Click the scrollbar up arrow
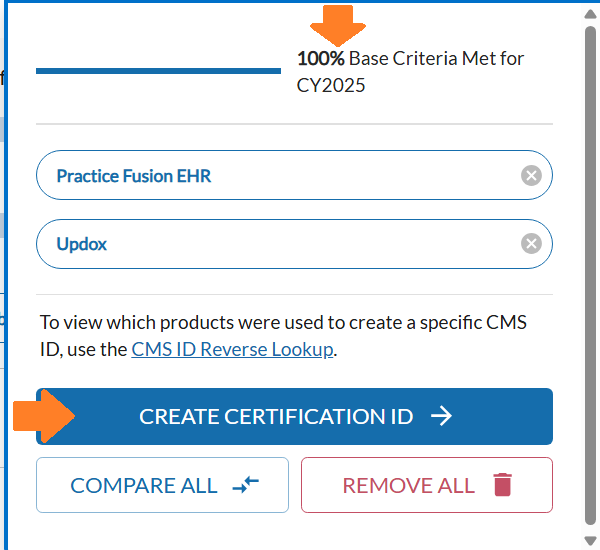The image size is (600, 550). click(590, 15)
